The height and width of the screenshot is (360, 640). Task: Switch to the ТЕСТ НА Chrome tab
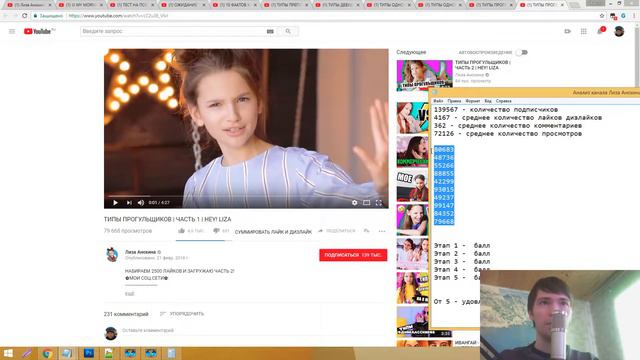131,5
